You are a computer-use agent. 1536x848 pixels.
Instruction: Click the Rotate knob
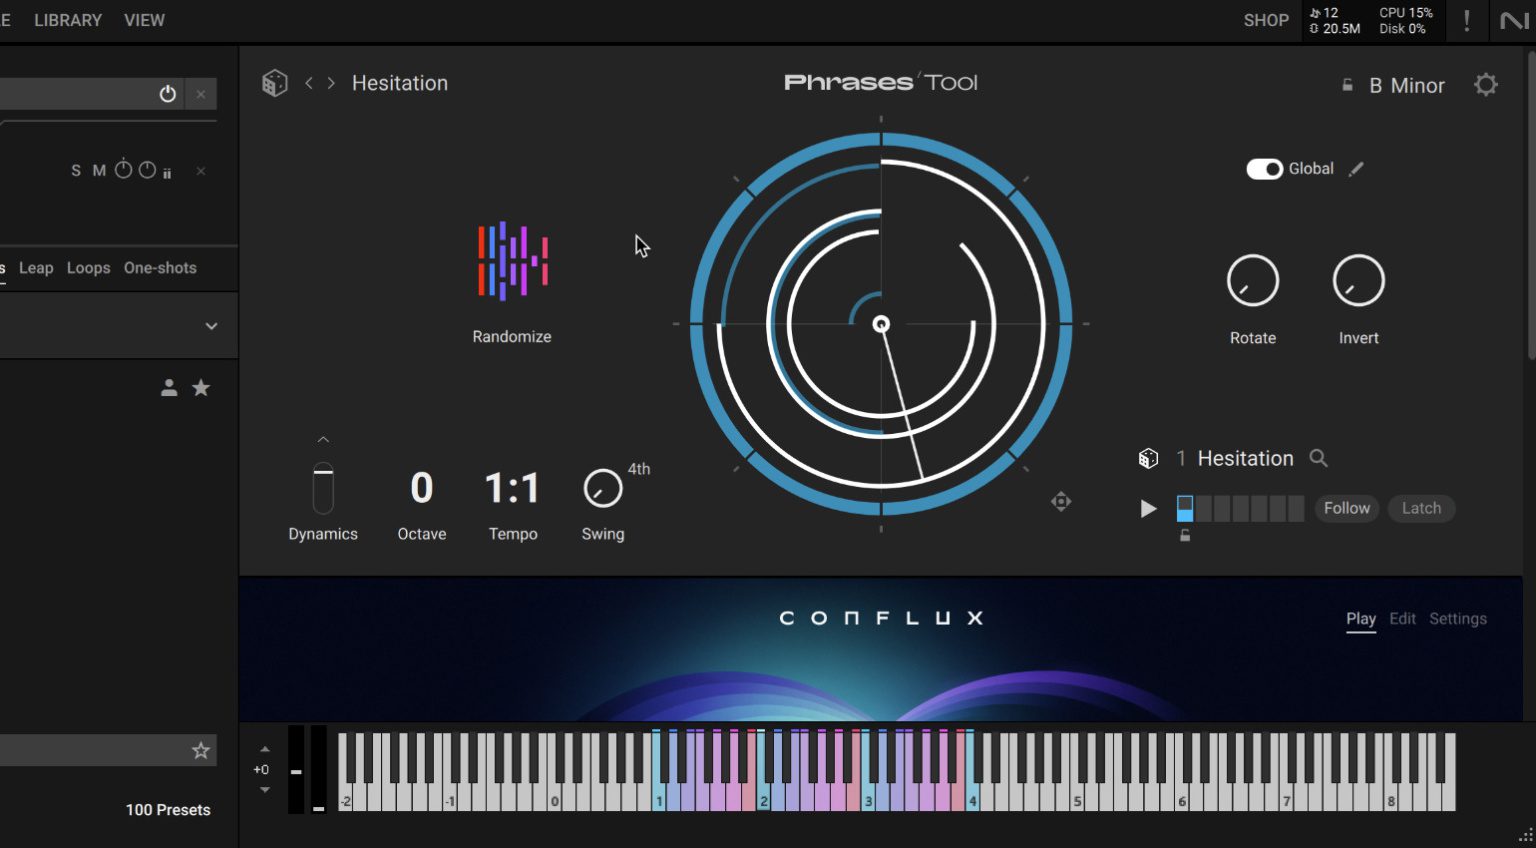click(1252, 280)
